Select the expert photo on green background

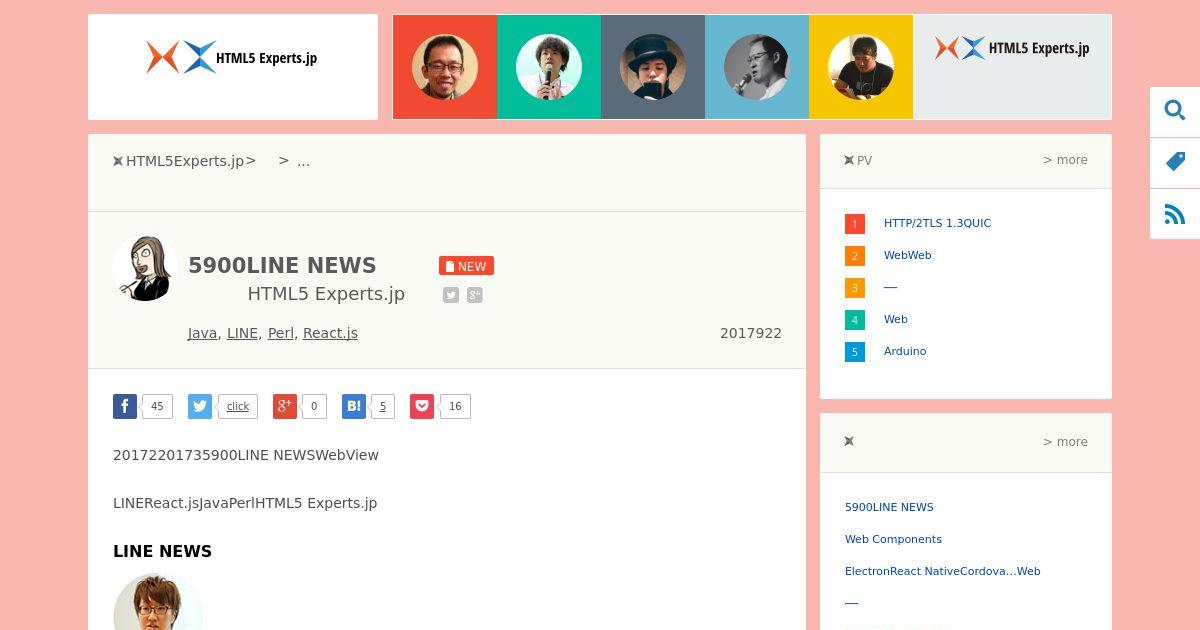pyautogui.click(x=549, y=67)
